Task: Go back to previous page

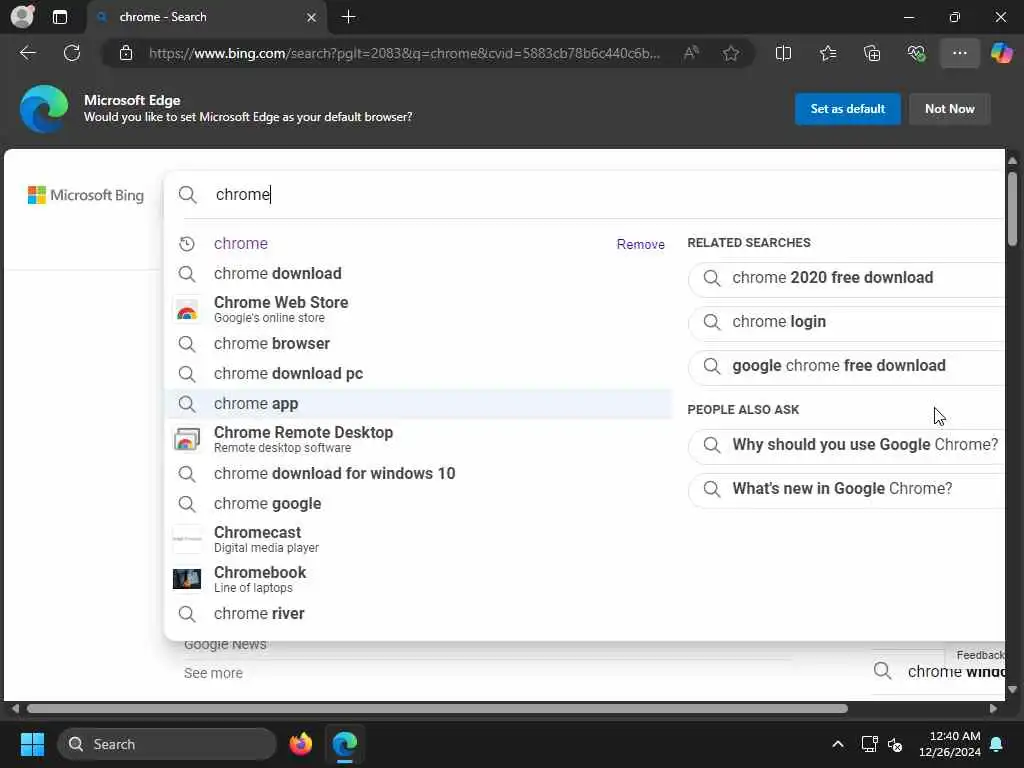Action: (27, 53)
